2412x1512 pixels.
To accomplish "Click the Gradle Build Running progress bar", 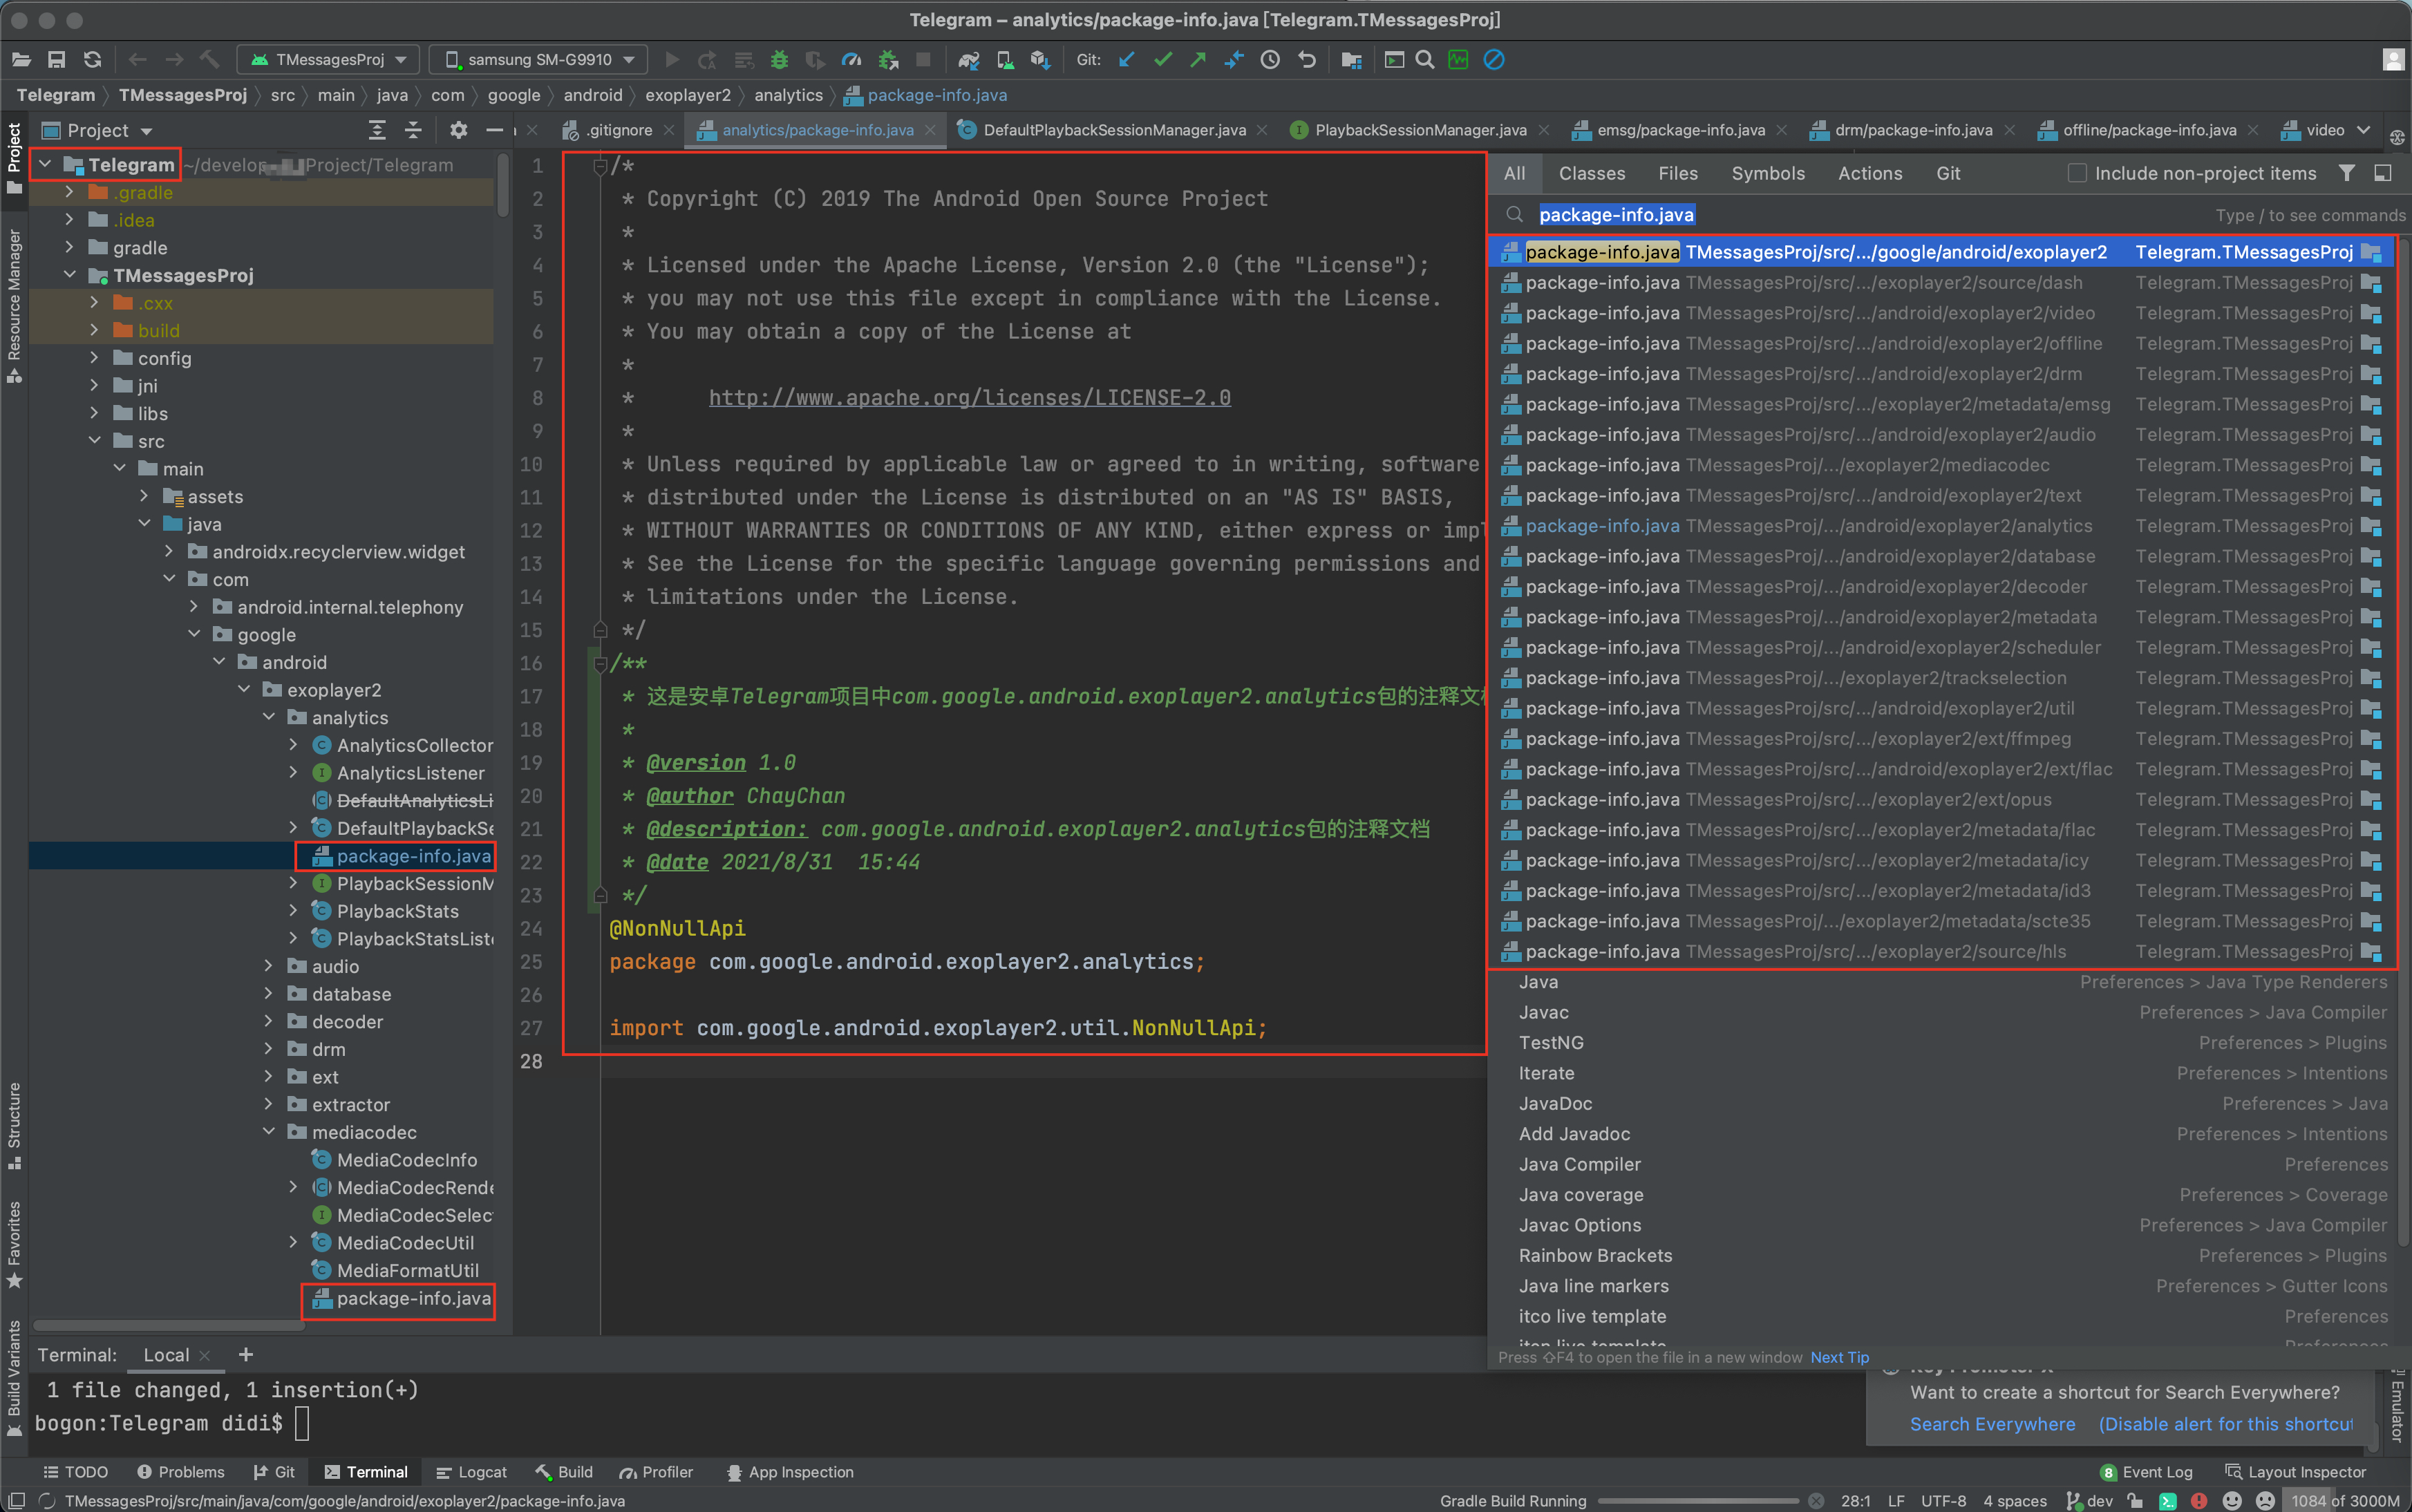I will point(1698,1501).
